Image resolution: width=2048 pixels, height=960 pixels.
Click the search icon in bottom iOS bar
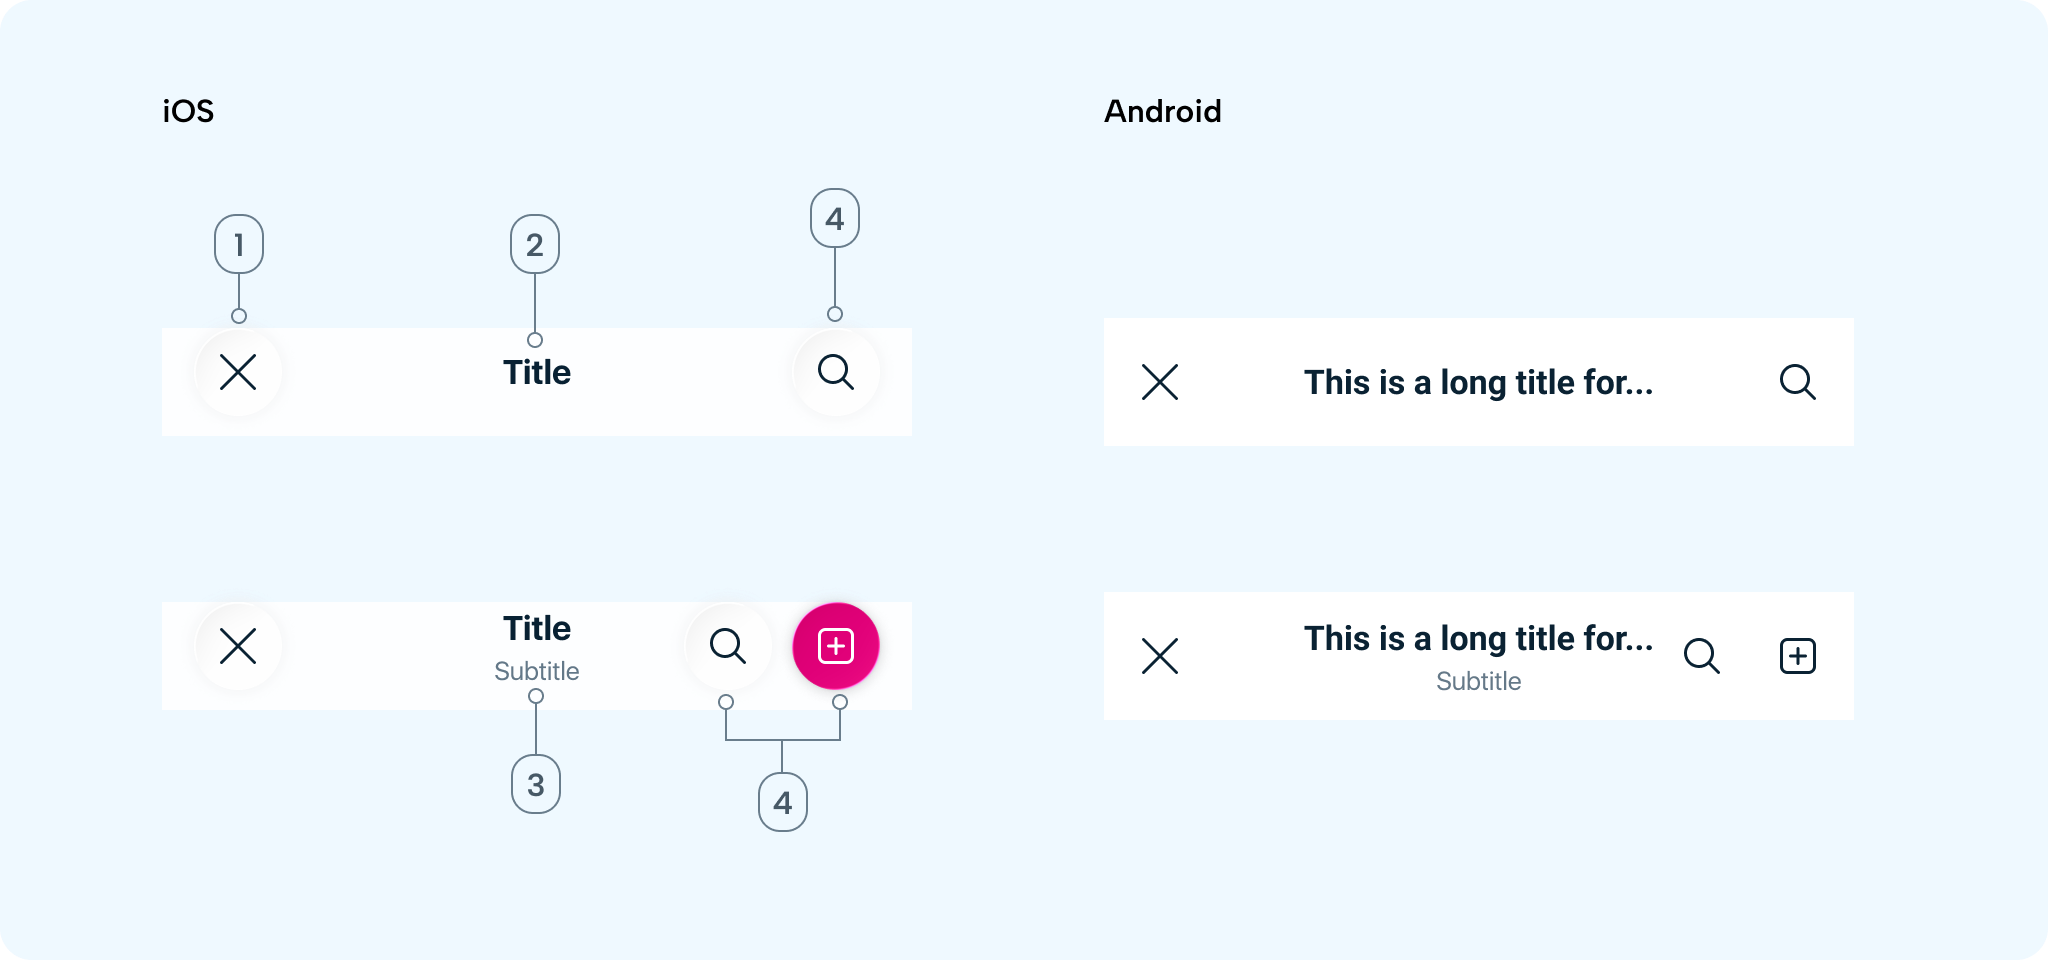pyautogui.click(x=728, y=646)
